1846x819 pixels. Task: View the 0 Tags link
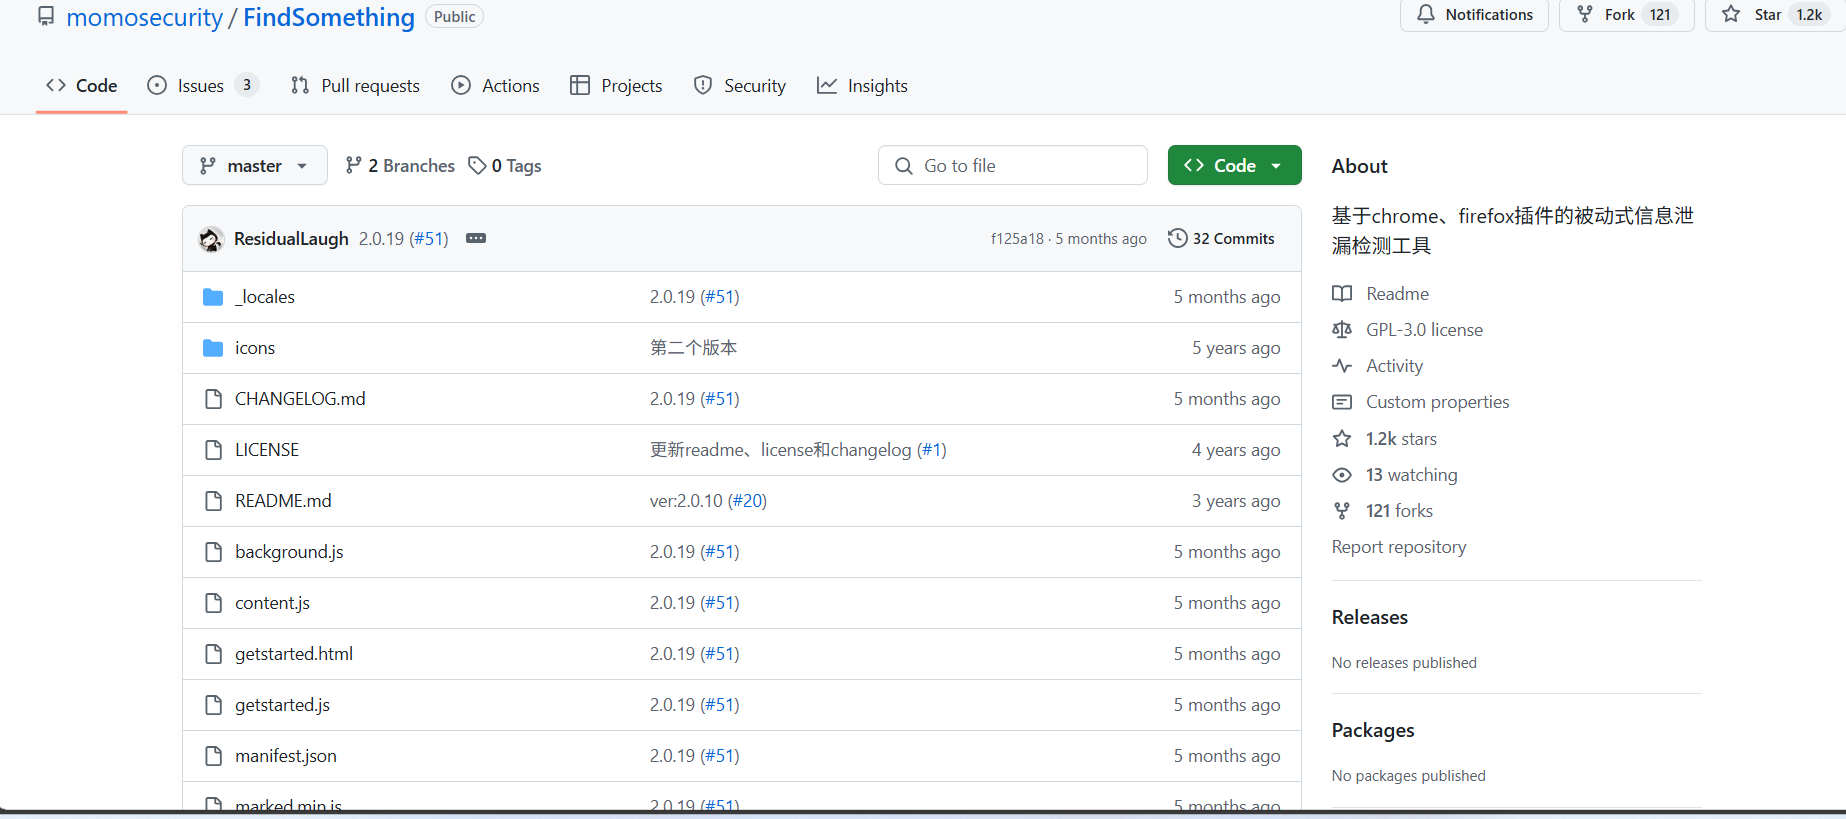click(x=505, y=166)
